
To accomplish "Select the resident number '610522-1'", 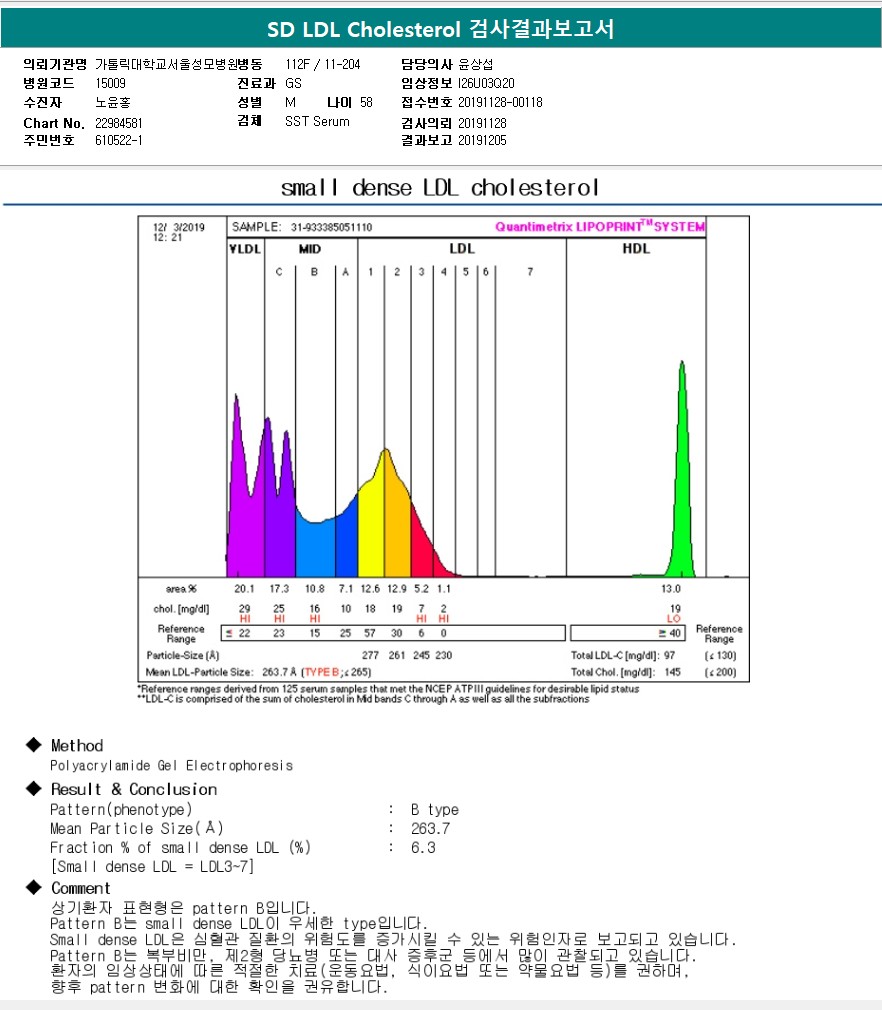I will [119, 140].
